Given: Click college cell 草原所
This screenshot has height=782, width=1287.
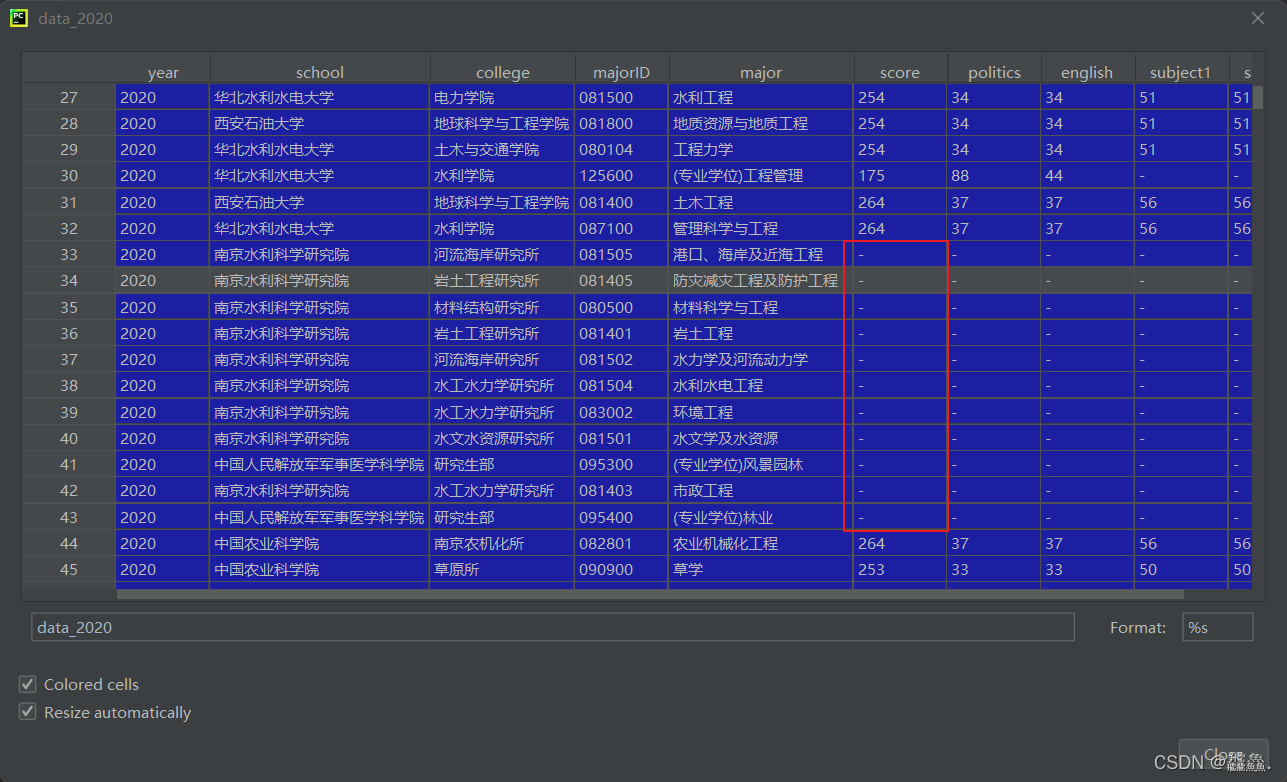Looking at the screenshot, I should (x=503, y=569).
